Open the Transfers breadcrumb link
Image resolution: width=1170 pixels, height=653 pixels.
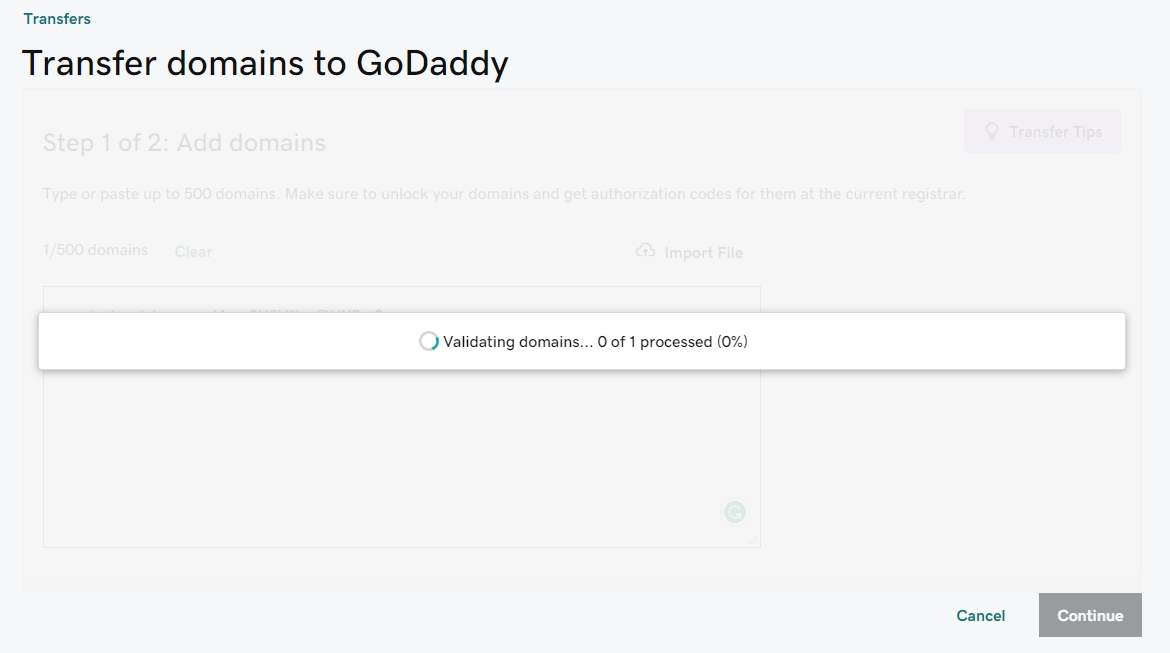[57, 18]
